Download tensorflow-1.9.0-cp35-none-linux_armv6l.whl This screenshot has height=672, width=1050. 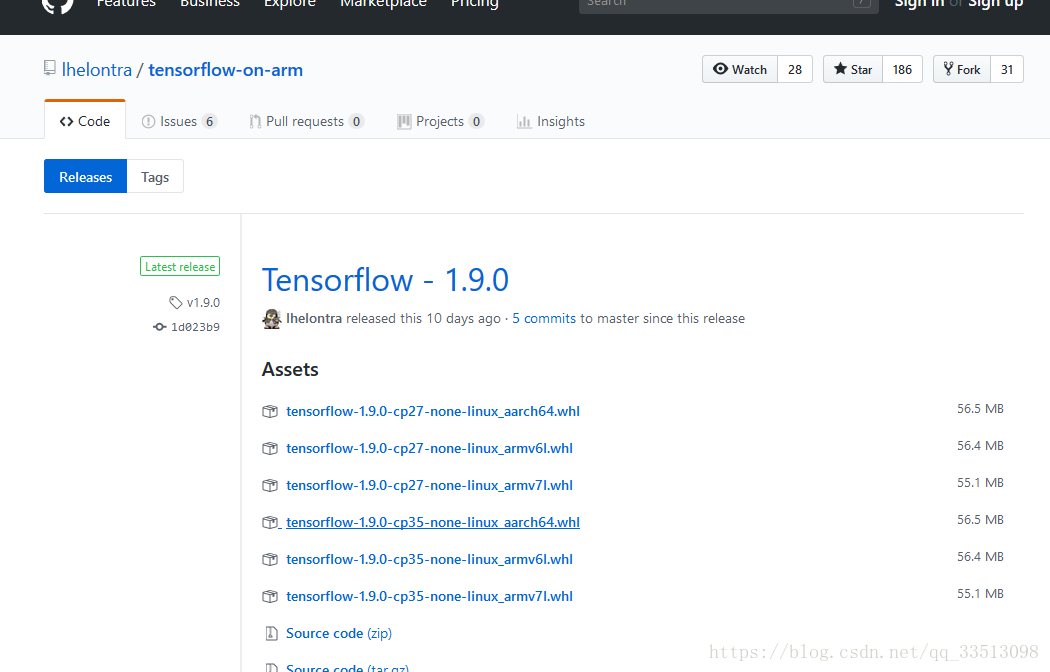click(429, 559)
